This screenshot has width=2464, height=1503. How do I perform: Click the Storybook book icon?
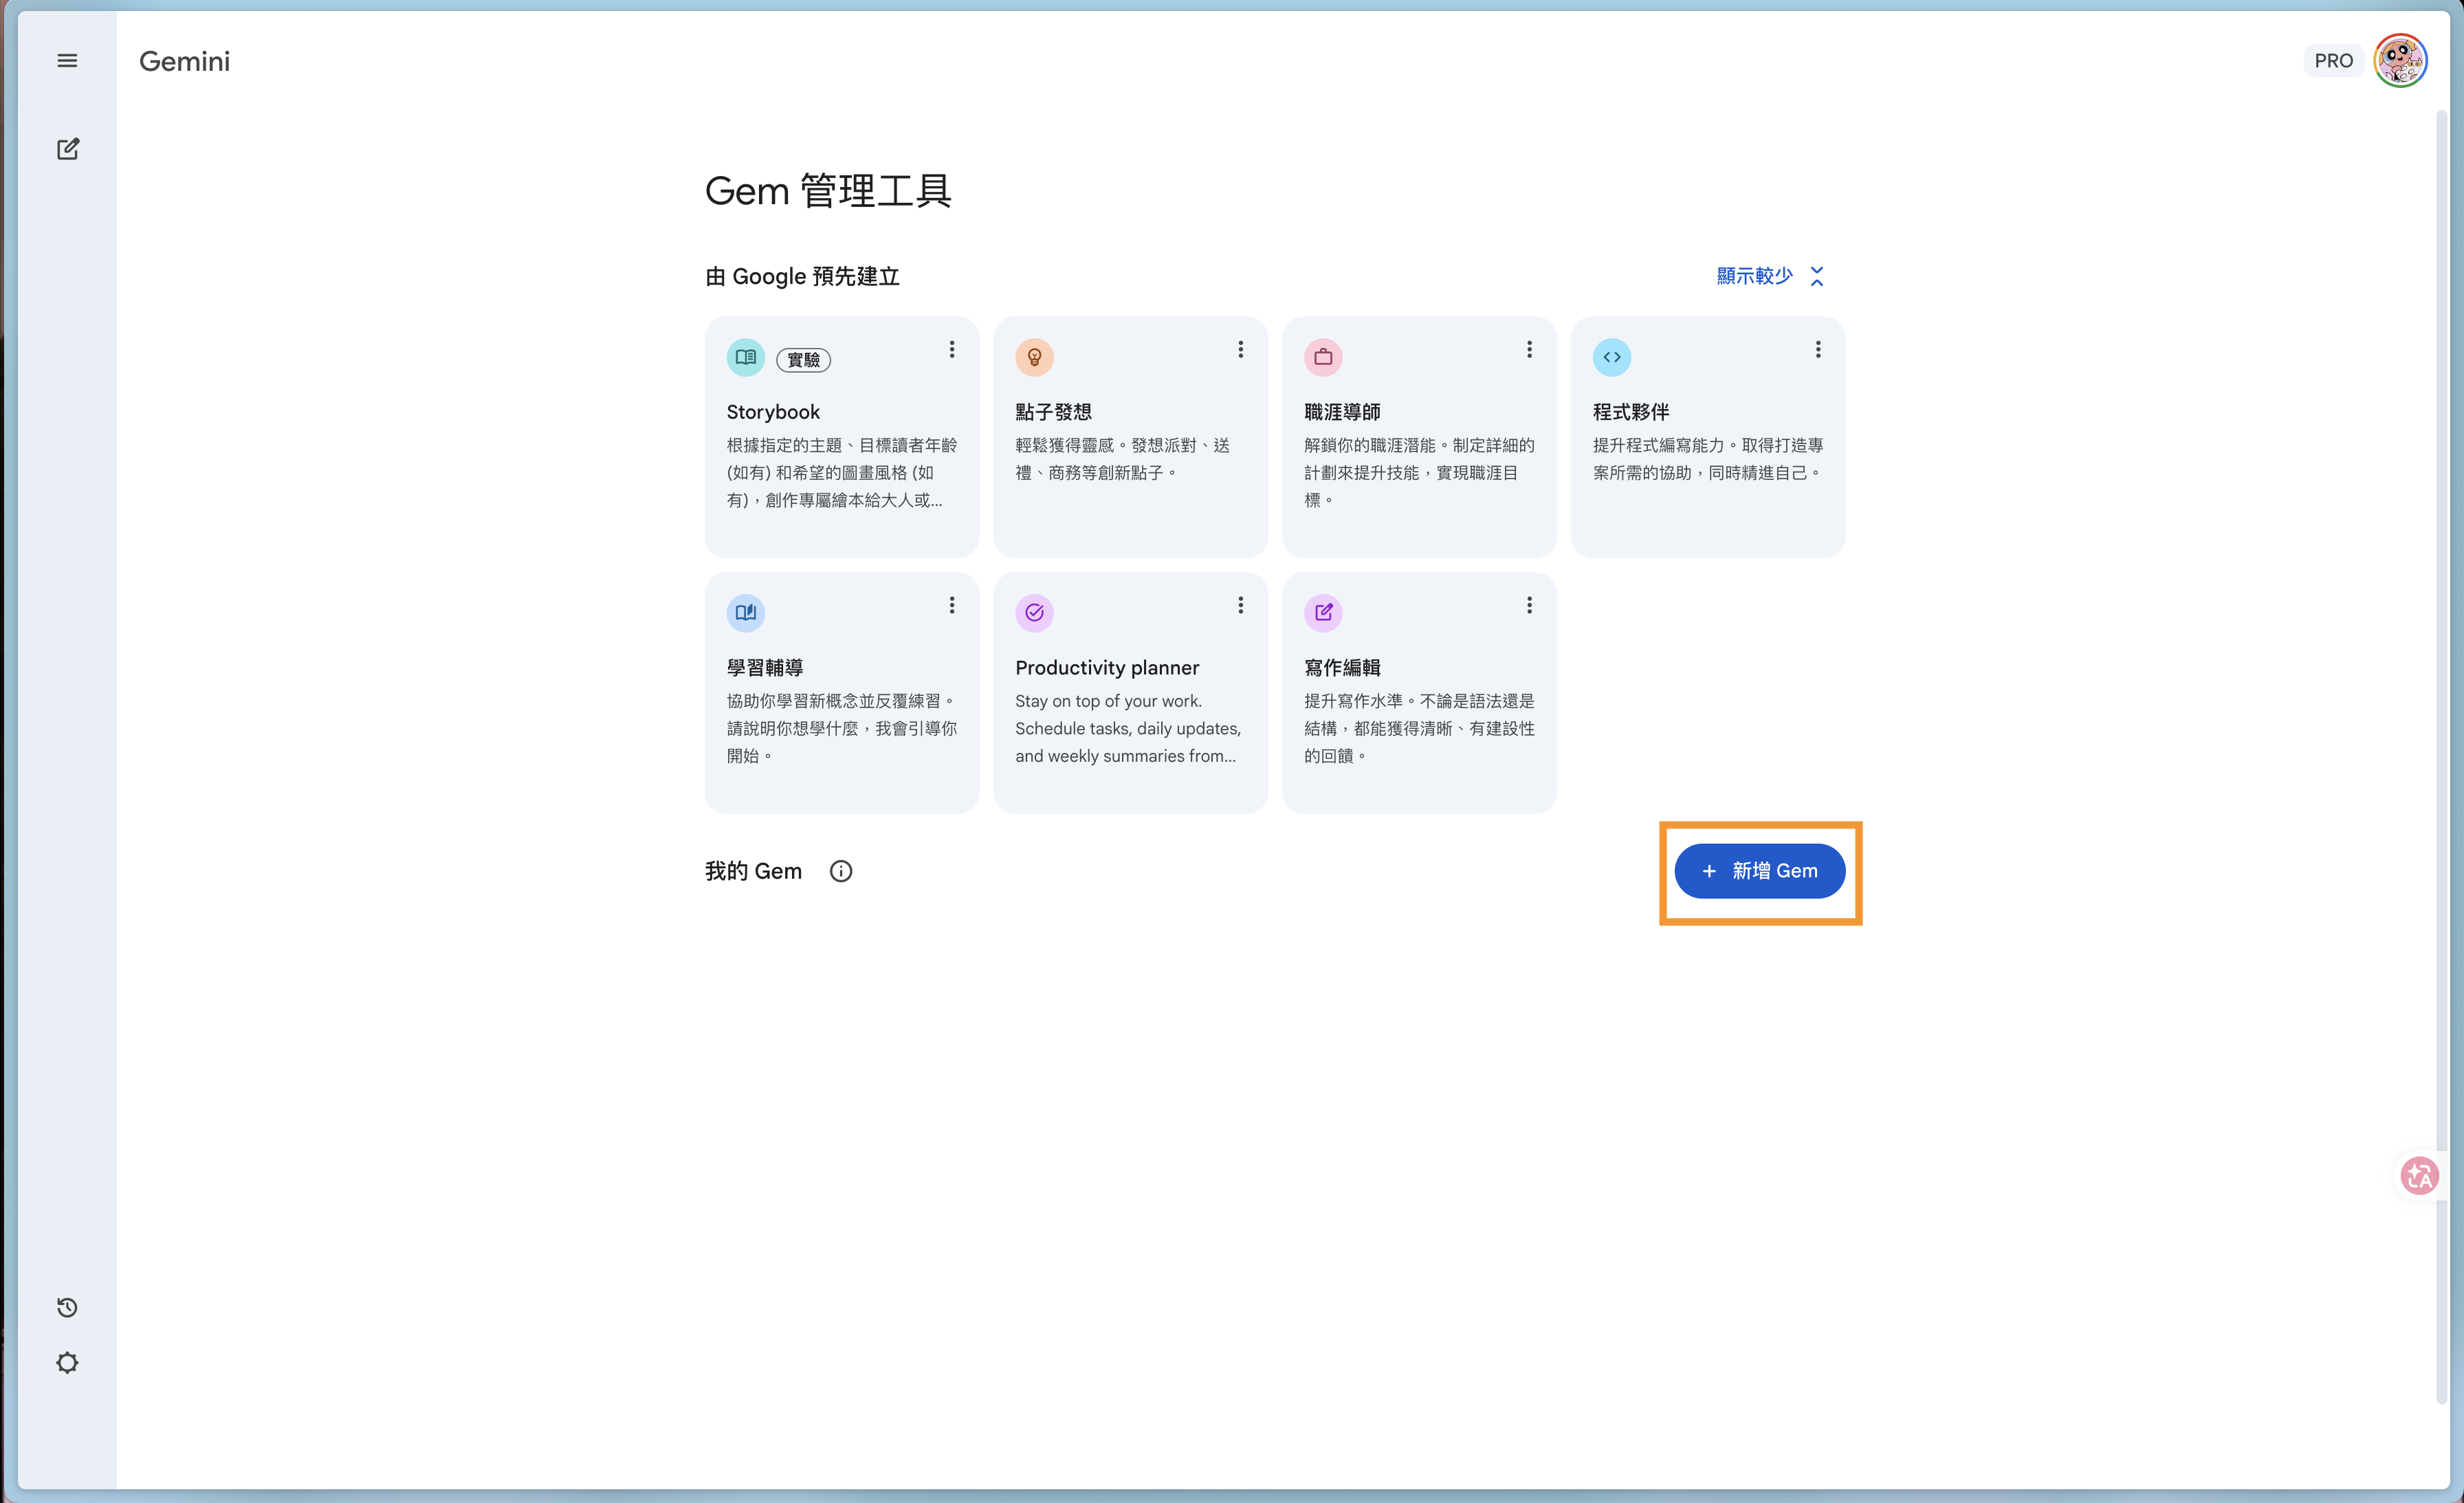tap(745, 357)
